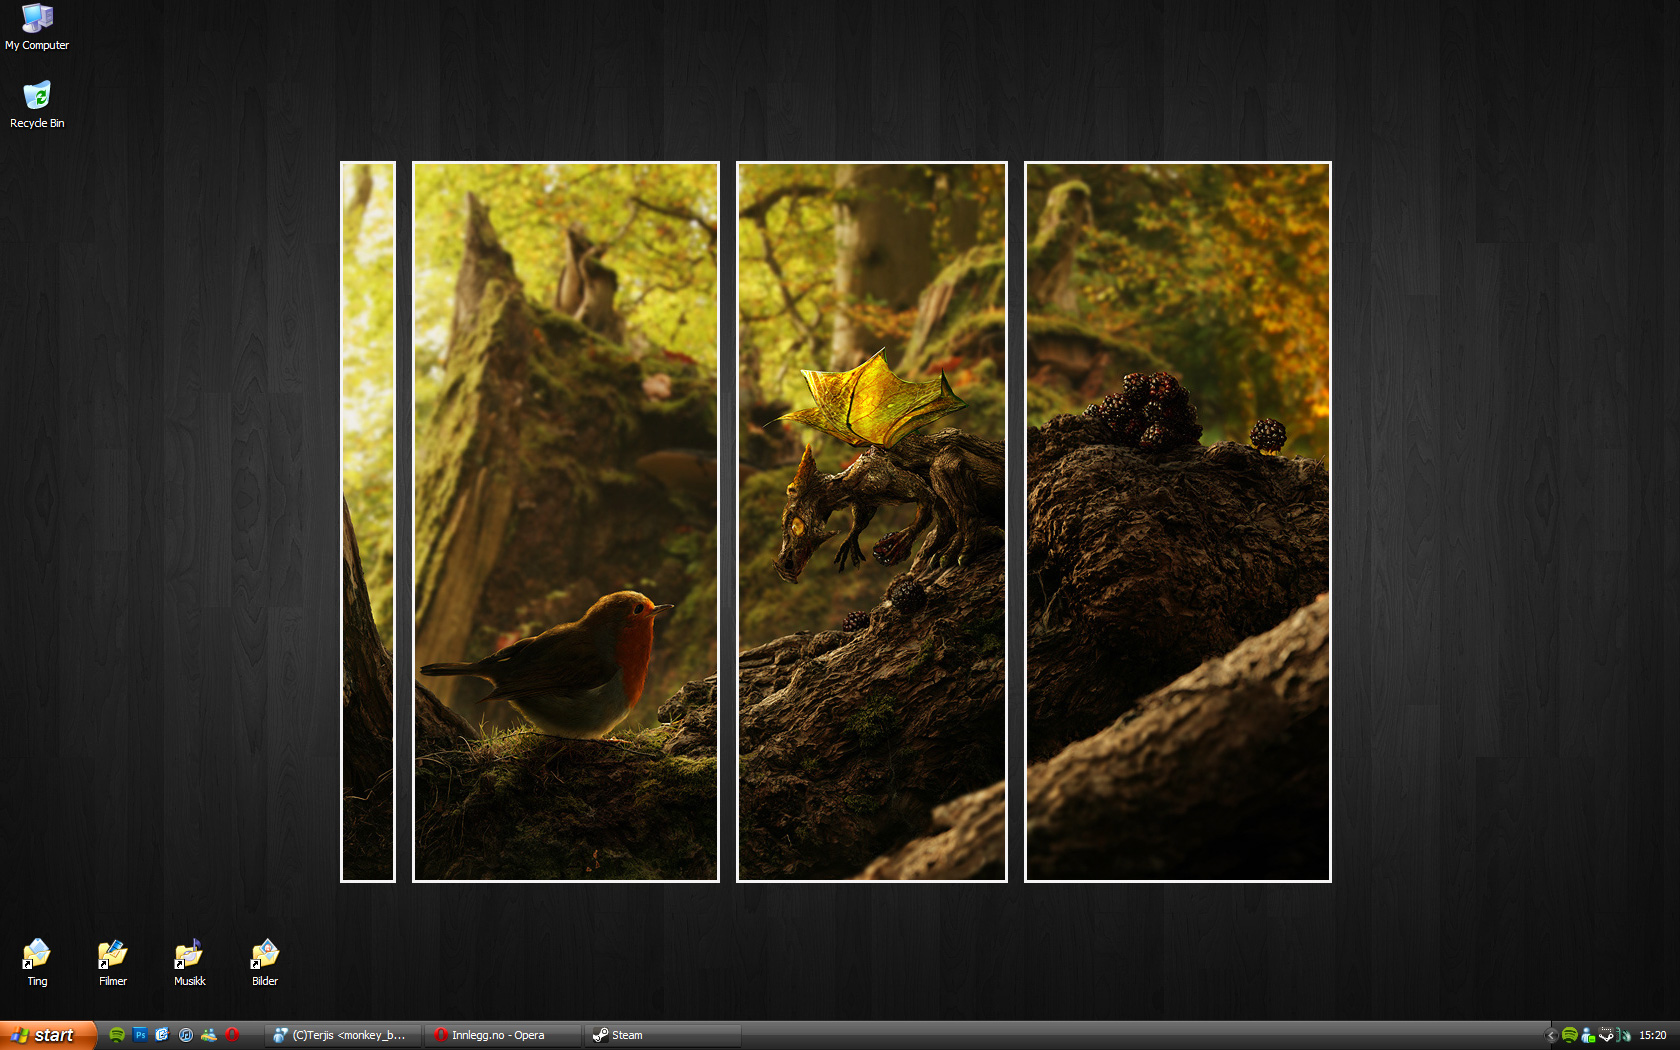Launch Opera from the quick launch bar
The height and width of the screenshot is (1050, 1680).
(x=232, y=1035)
